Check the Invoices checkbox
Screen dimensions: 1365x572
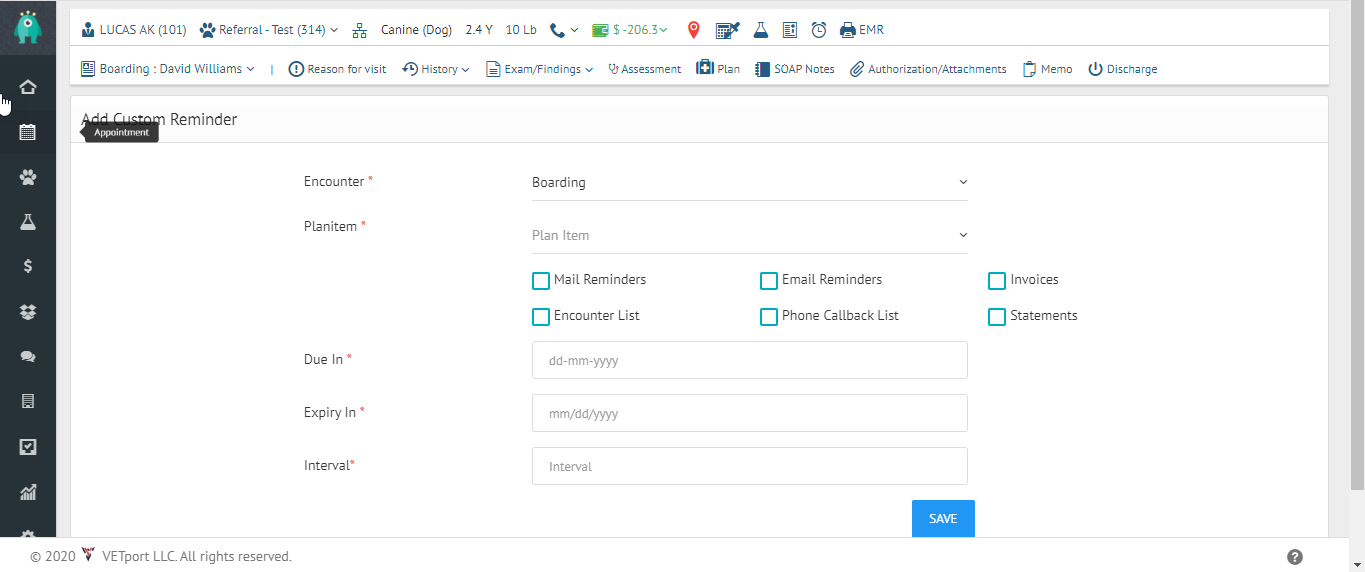click(x=997, y=281)
